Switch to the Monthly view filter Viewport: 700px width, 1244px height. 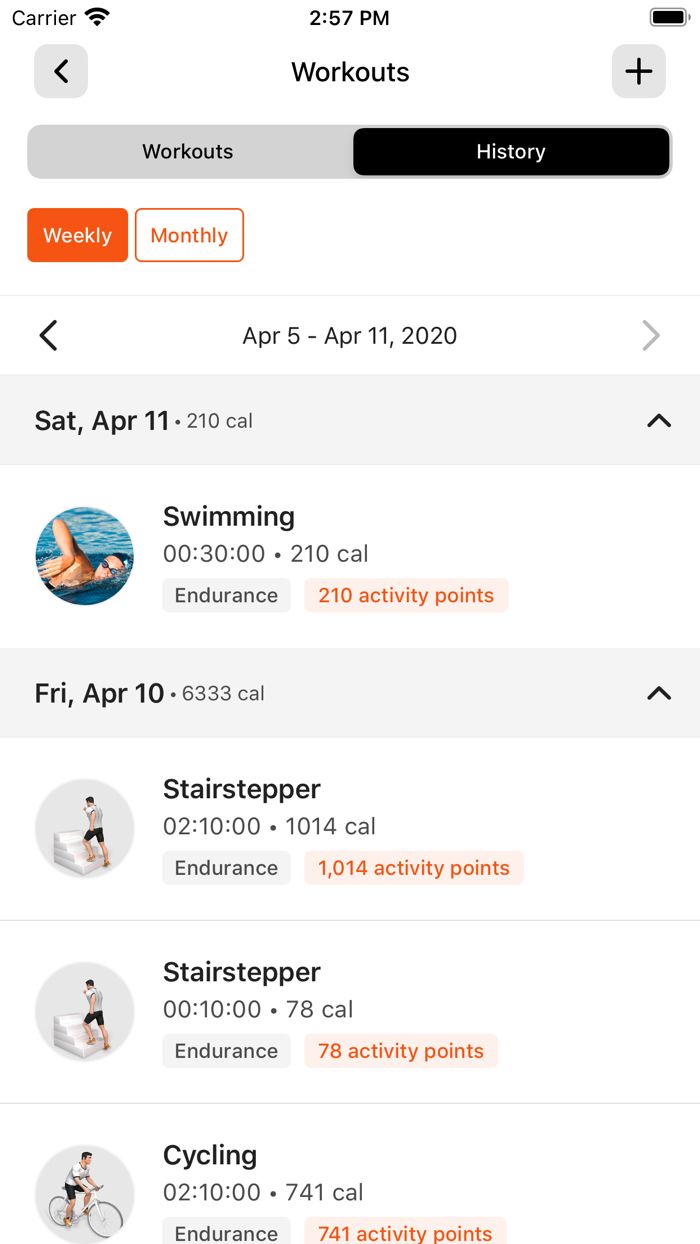pos(189,235)
